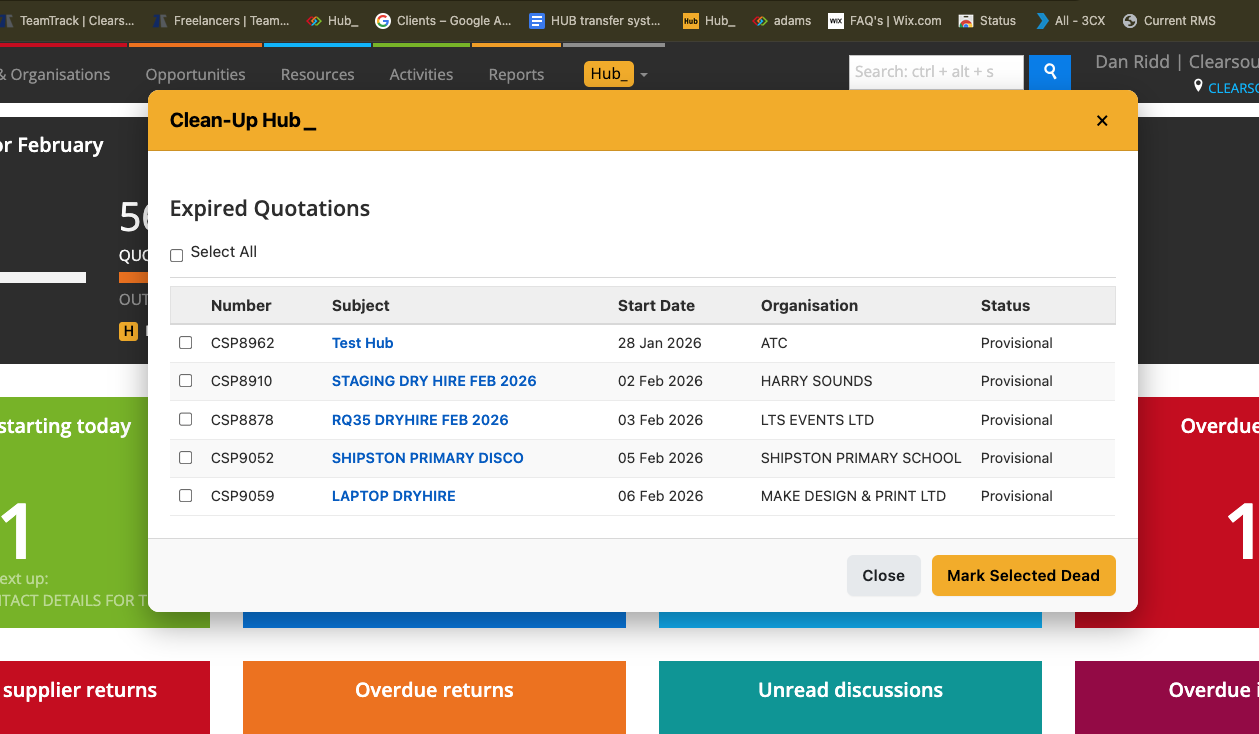
Task: Tick the checkbox for CSP8962
Action: [185, 342]
